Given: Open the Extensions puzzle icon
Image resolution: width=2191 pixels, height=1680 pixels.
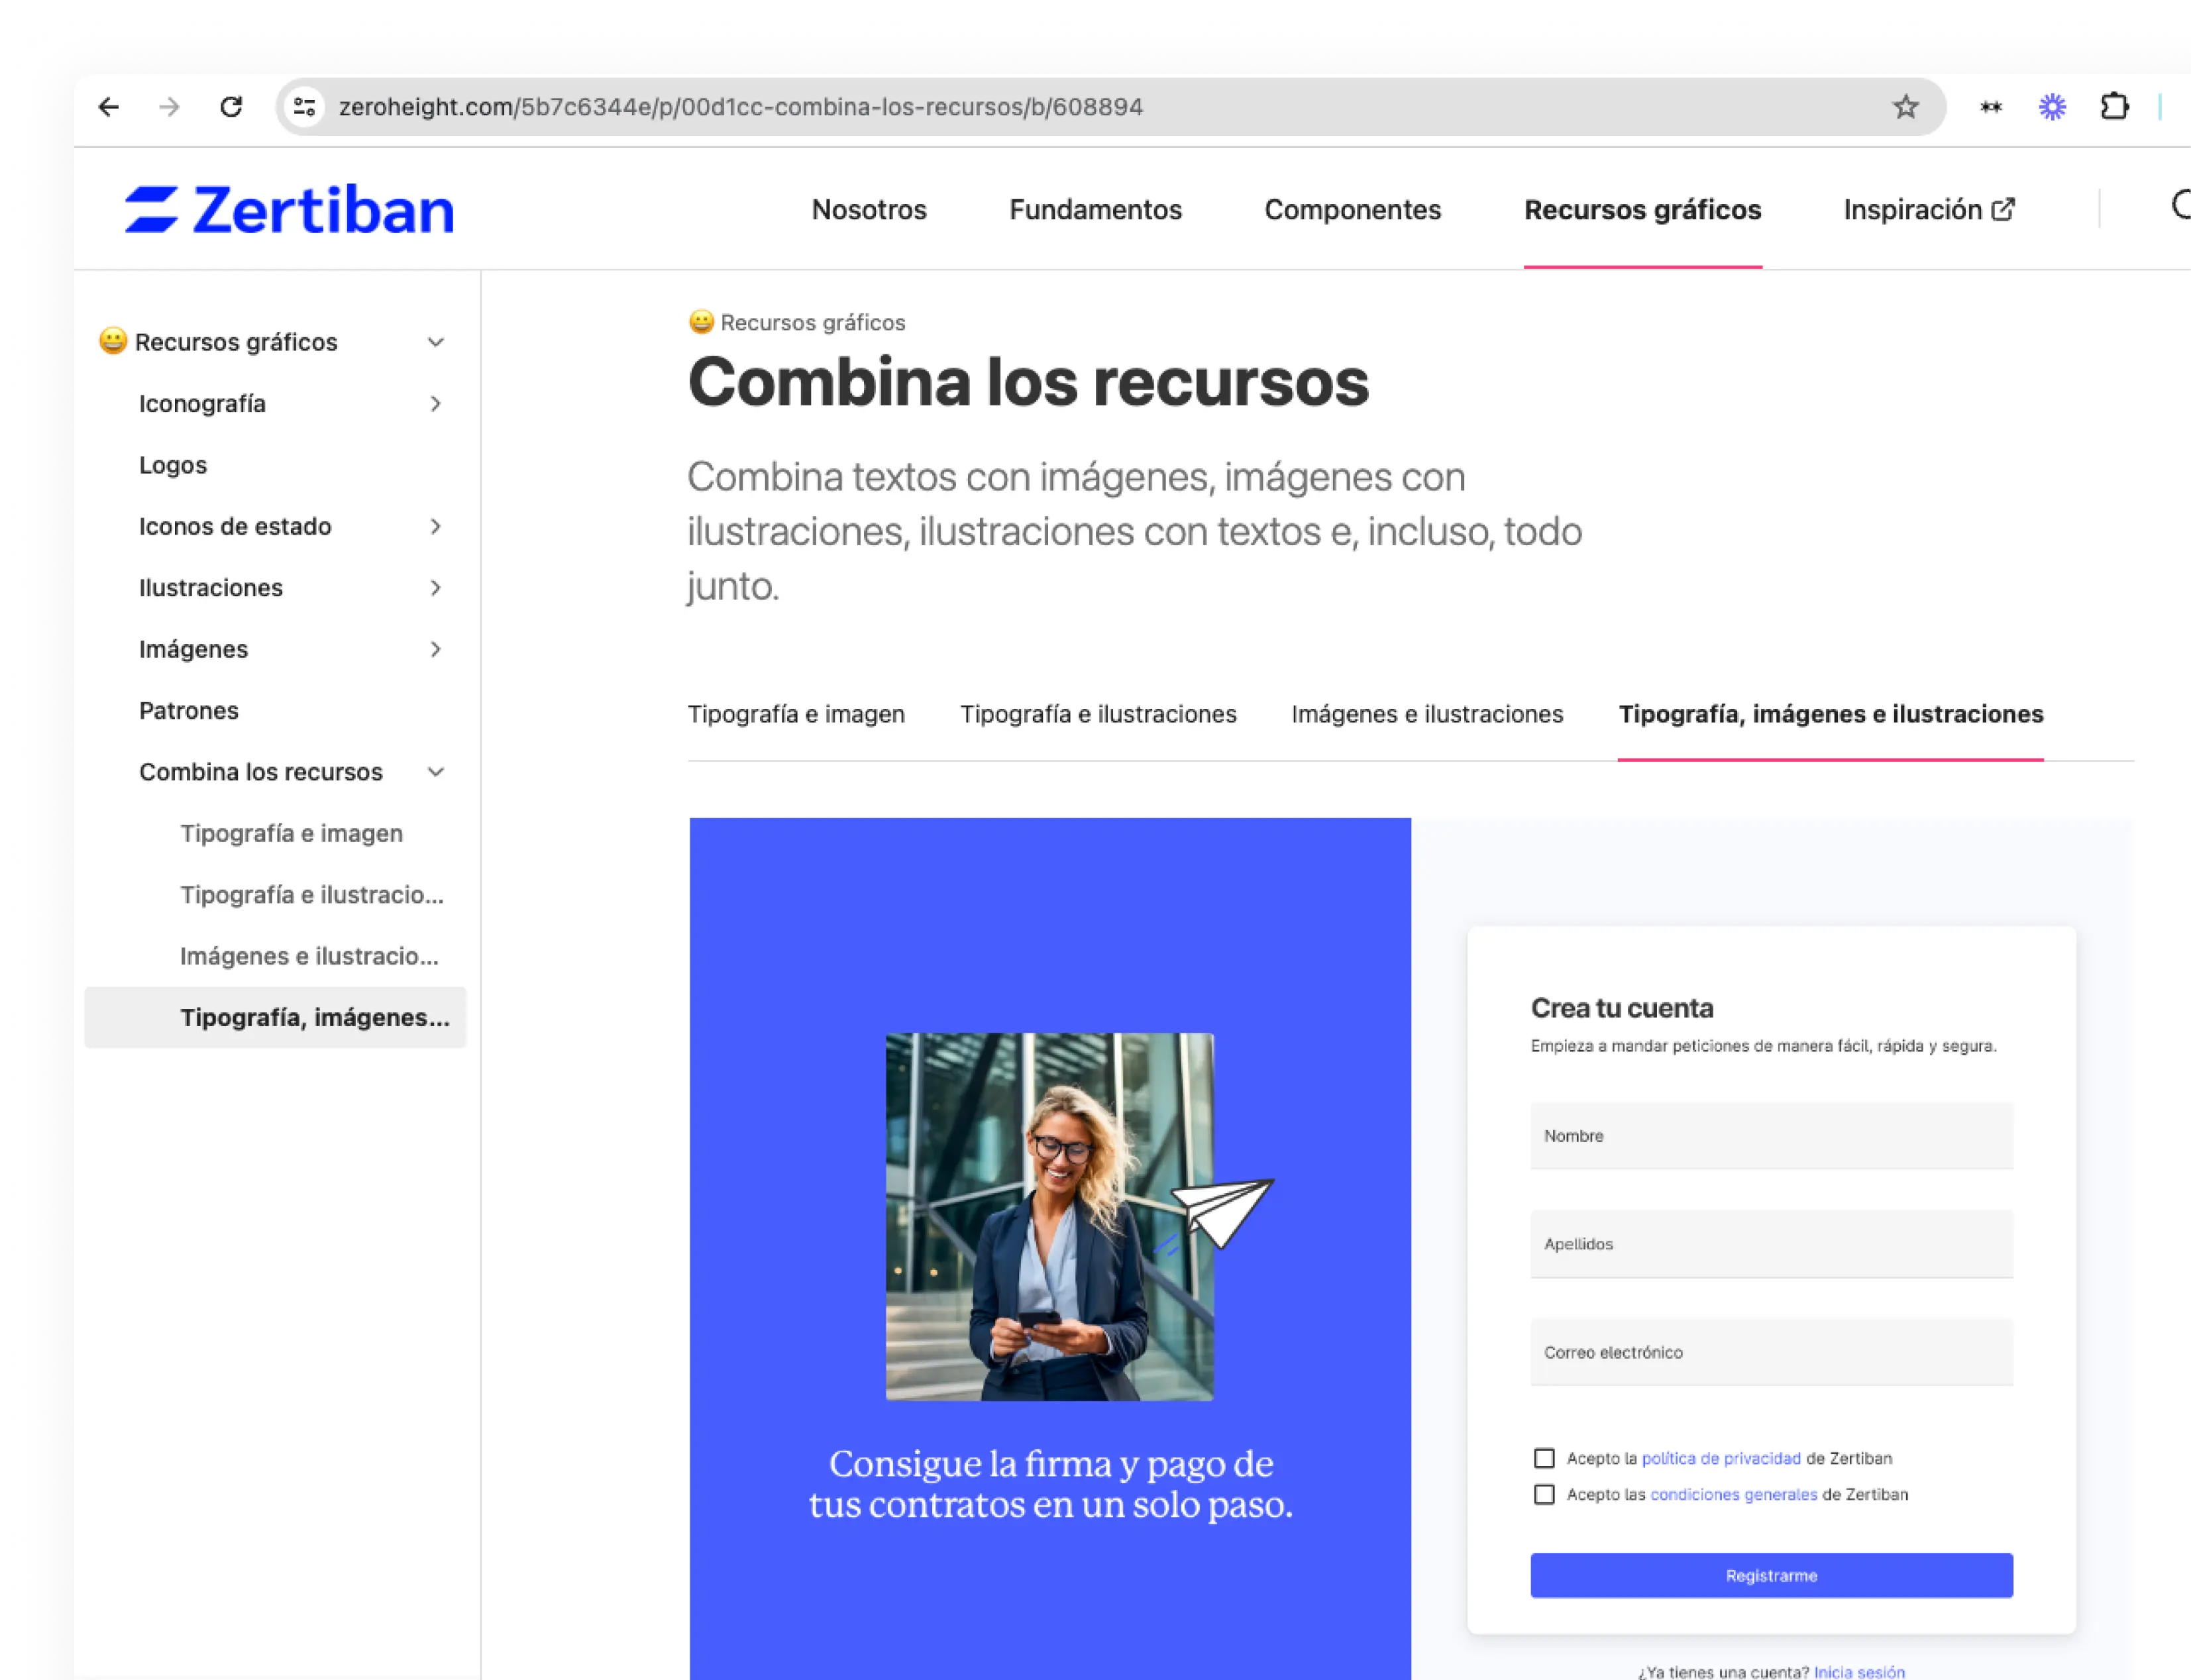Looking at the screenshot, I should (2114, 107).
